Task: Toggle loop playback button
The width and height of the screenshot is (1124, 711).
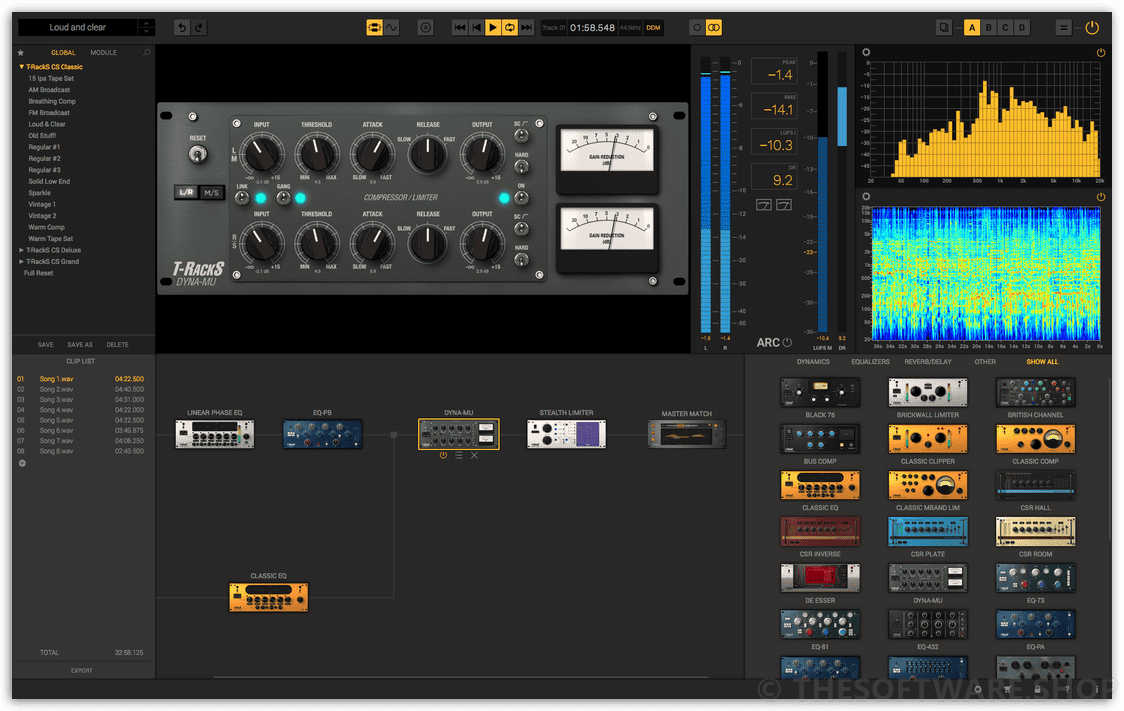Action: coord(510,27)
